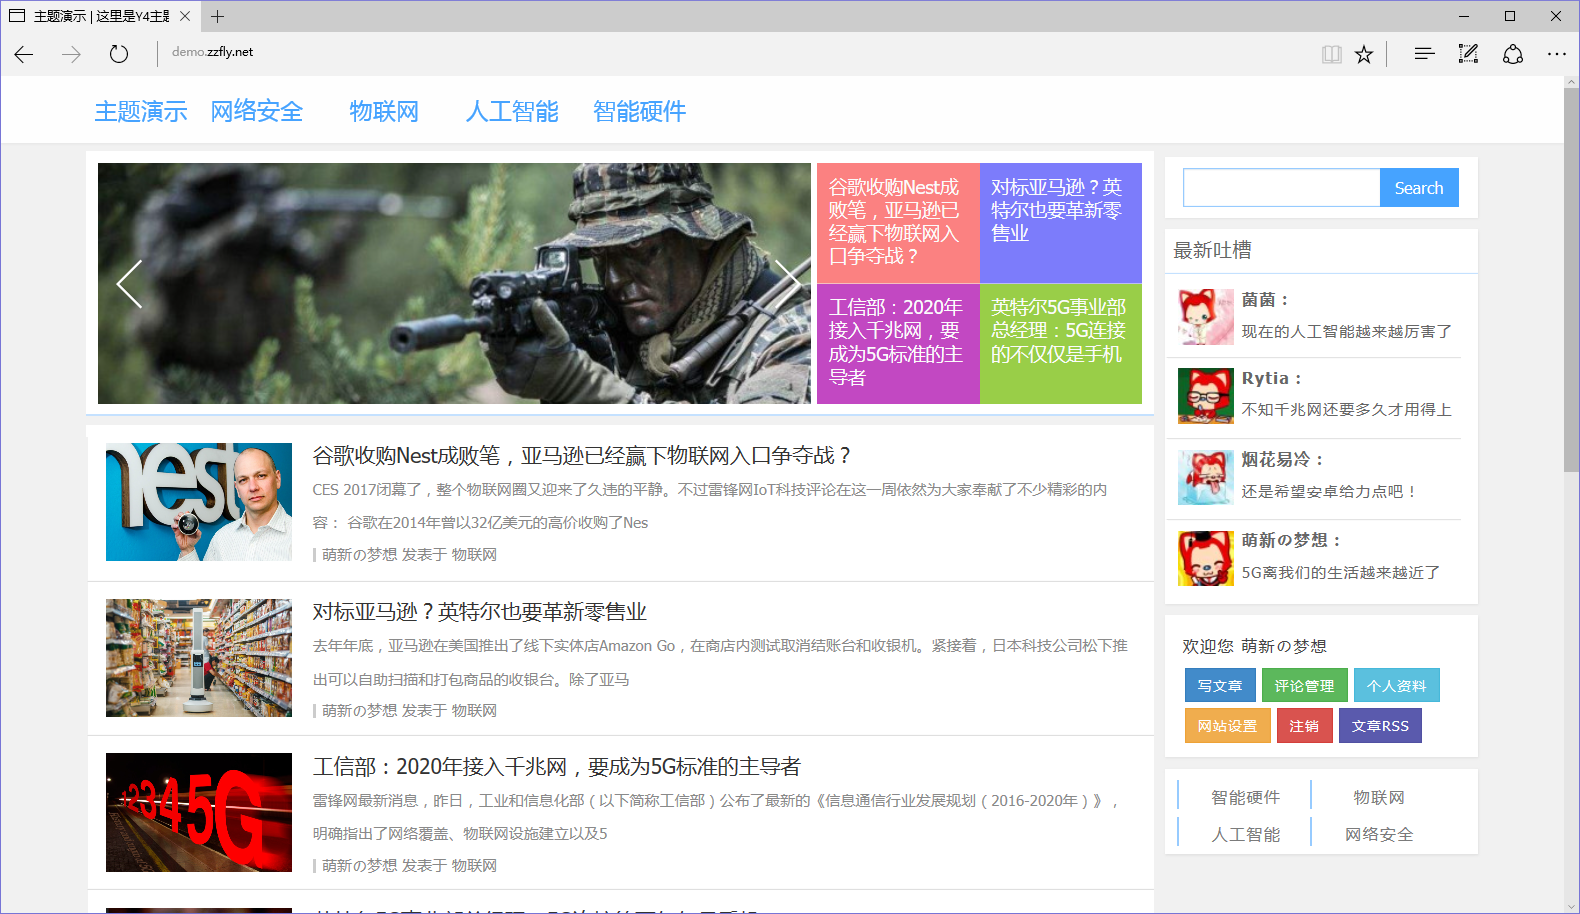The image size is (1580, 914).
Task: Open 智能硬件 category in sidebar
Action: pos(1246,797)
